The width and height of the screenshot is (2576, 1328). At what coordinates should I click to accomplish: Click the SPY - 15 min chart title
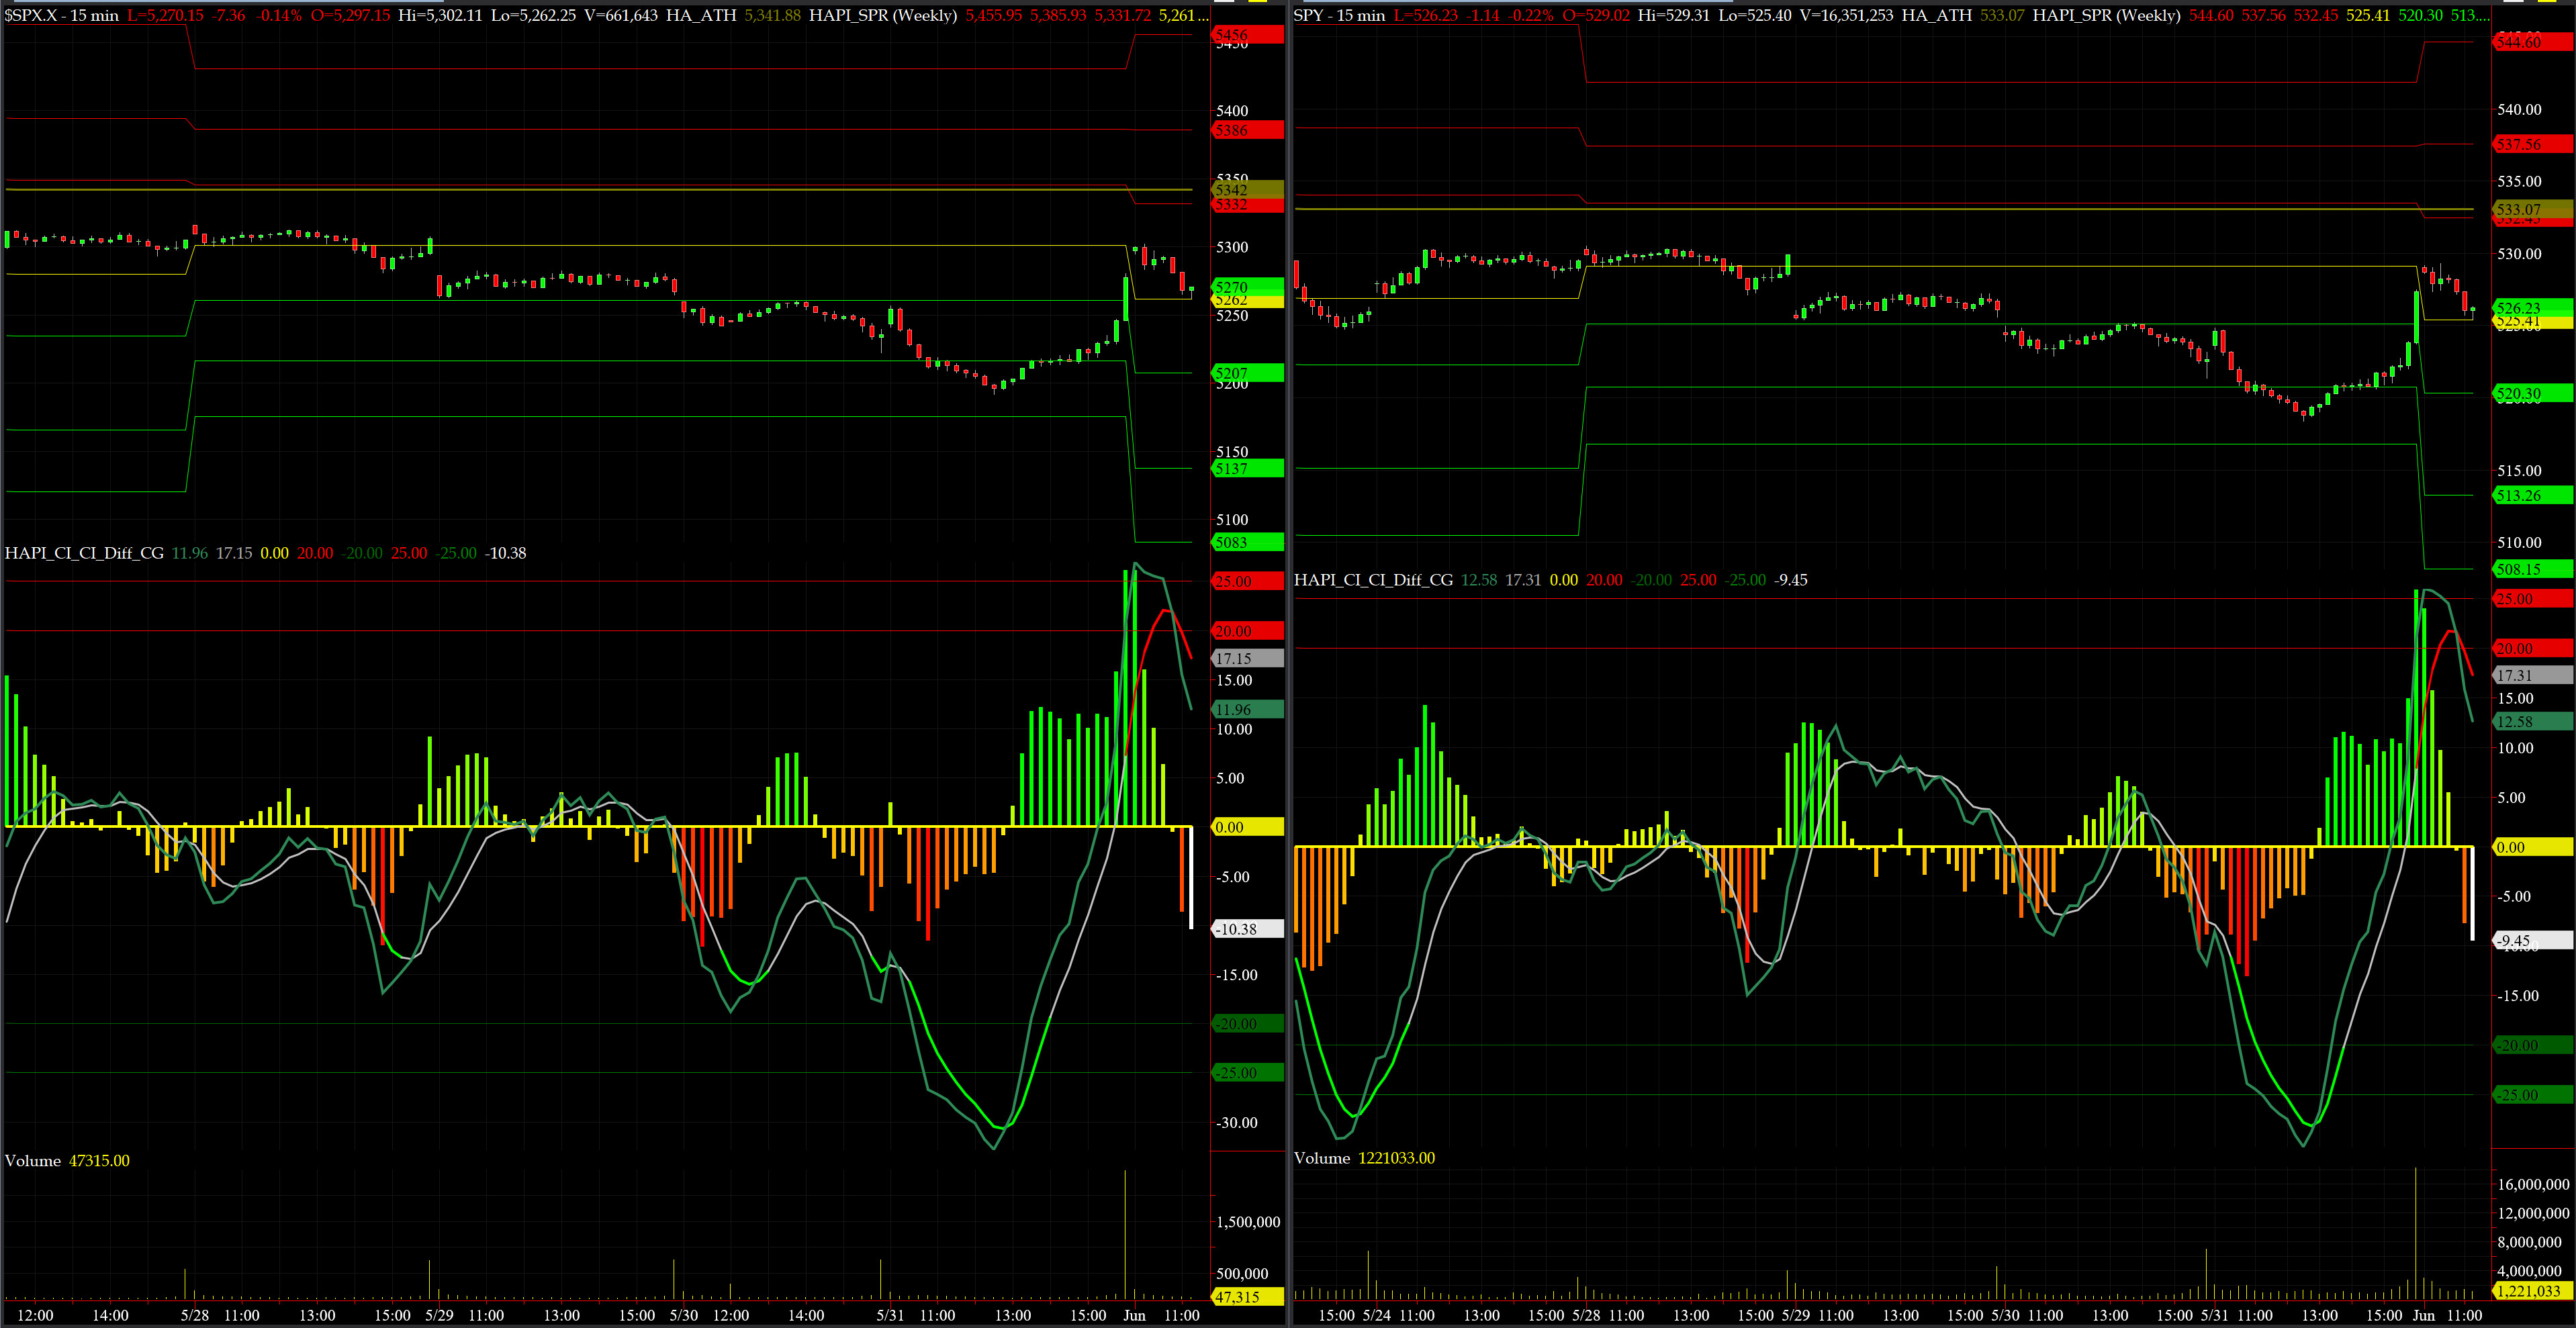[x=1339, y=15]
